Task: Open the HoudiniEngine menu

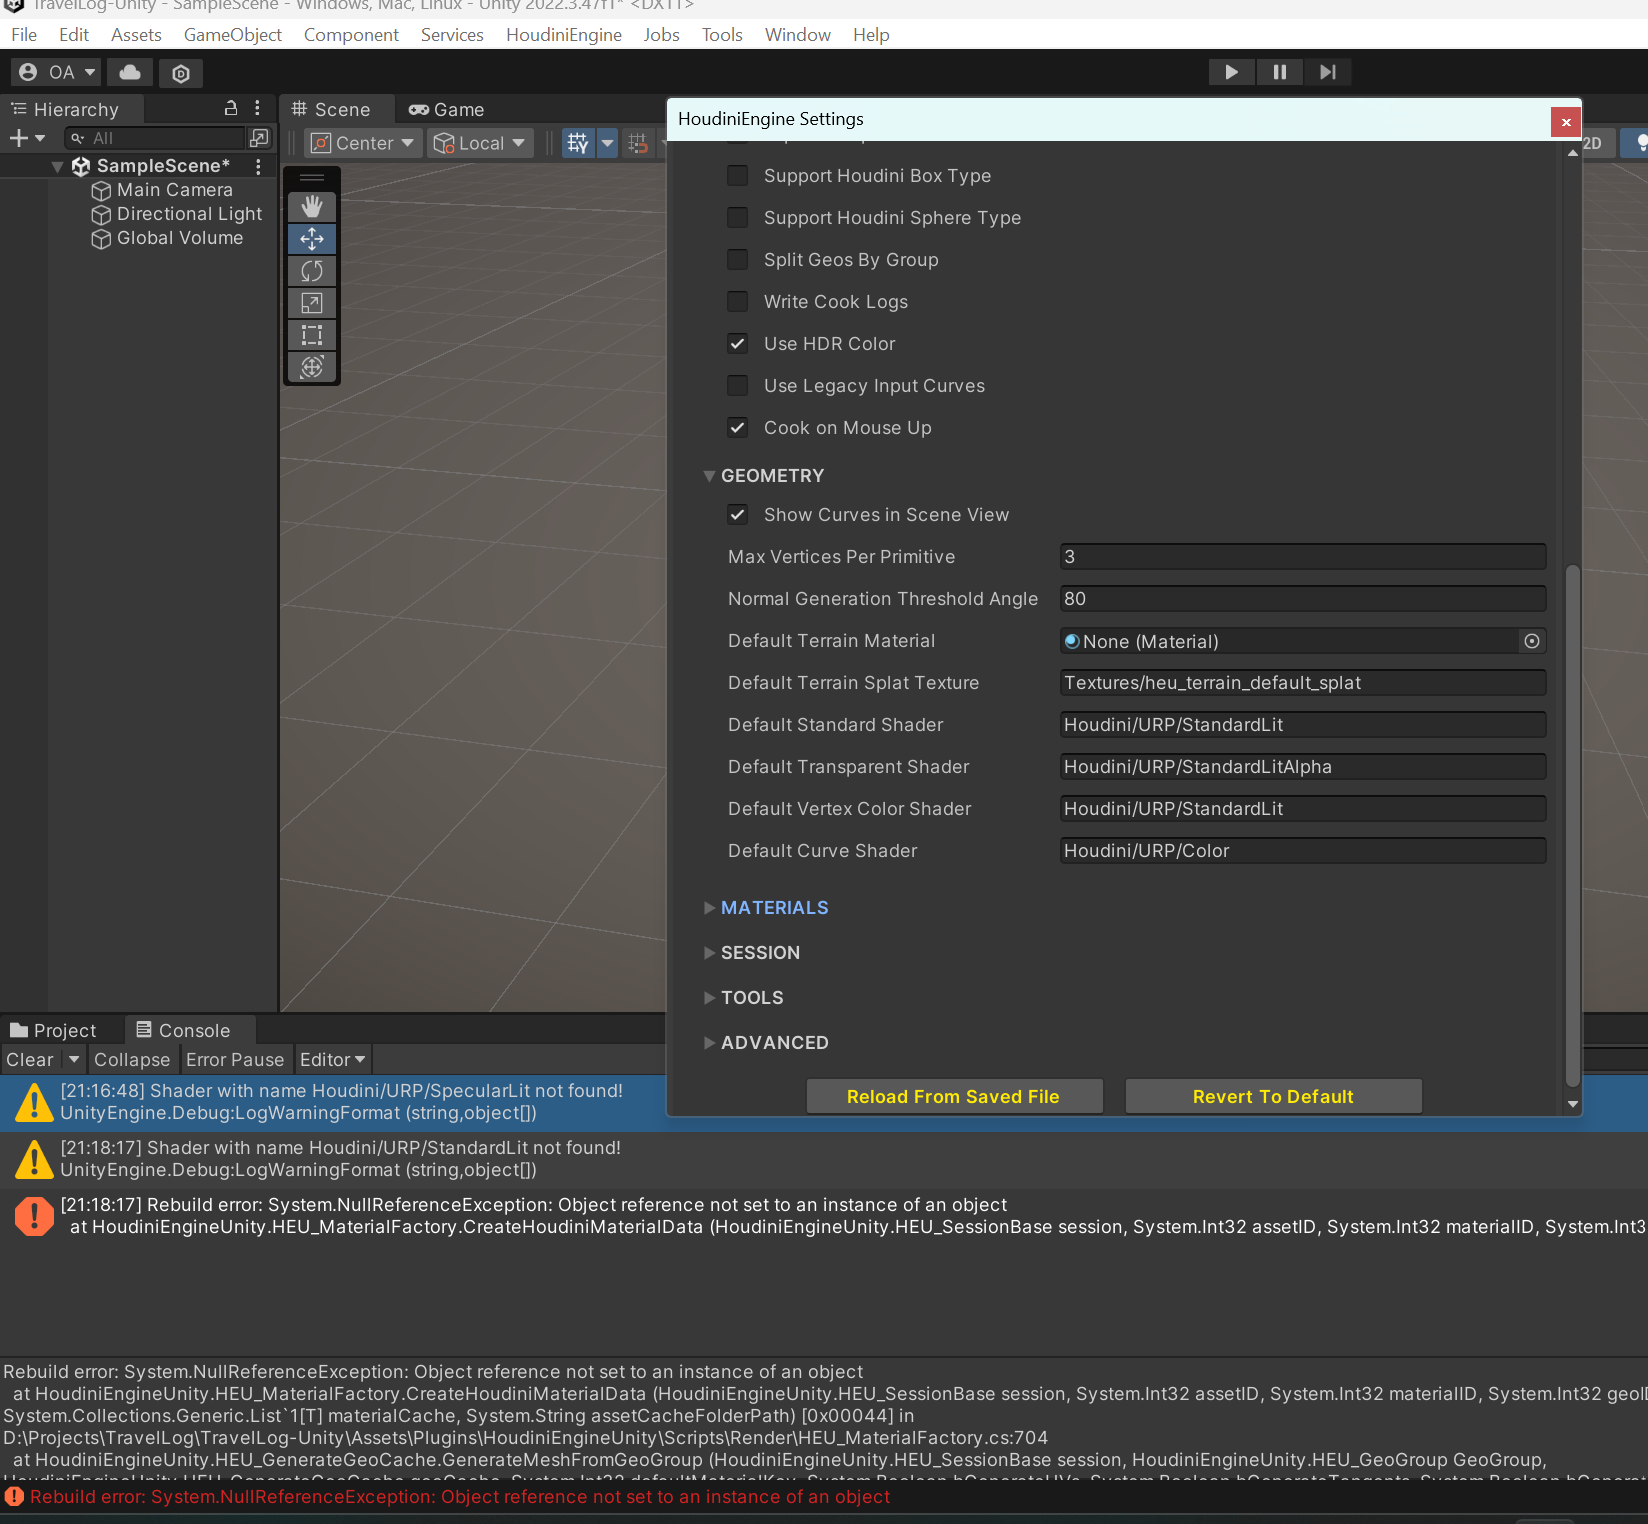Action: tap(563, 35)
